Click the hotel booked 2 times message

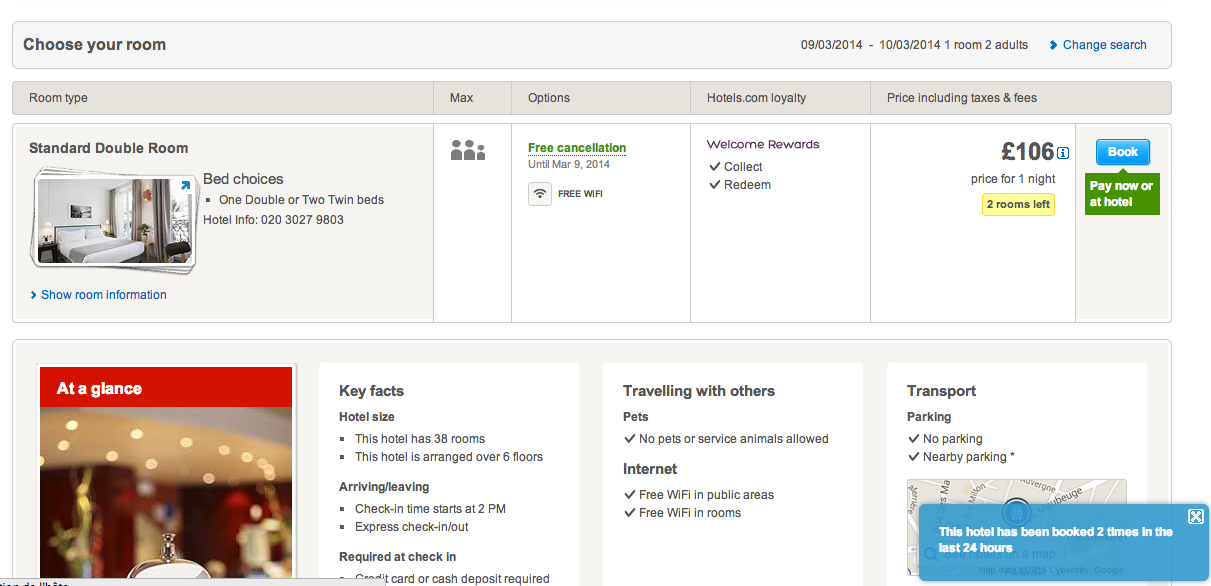point(1056,540)
